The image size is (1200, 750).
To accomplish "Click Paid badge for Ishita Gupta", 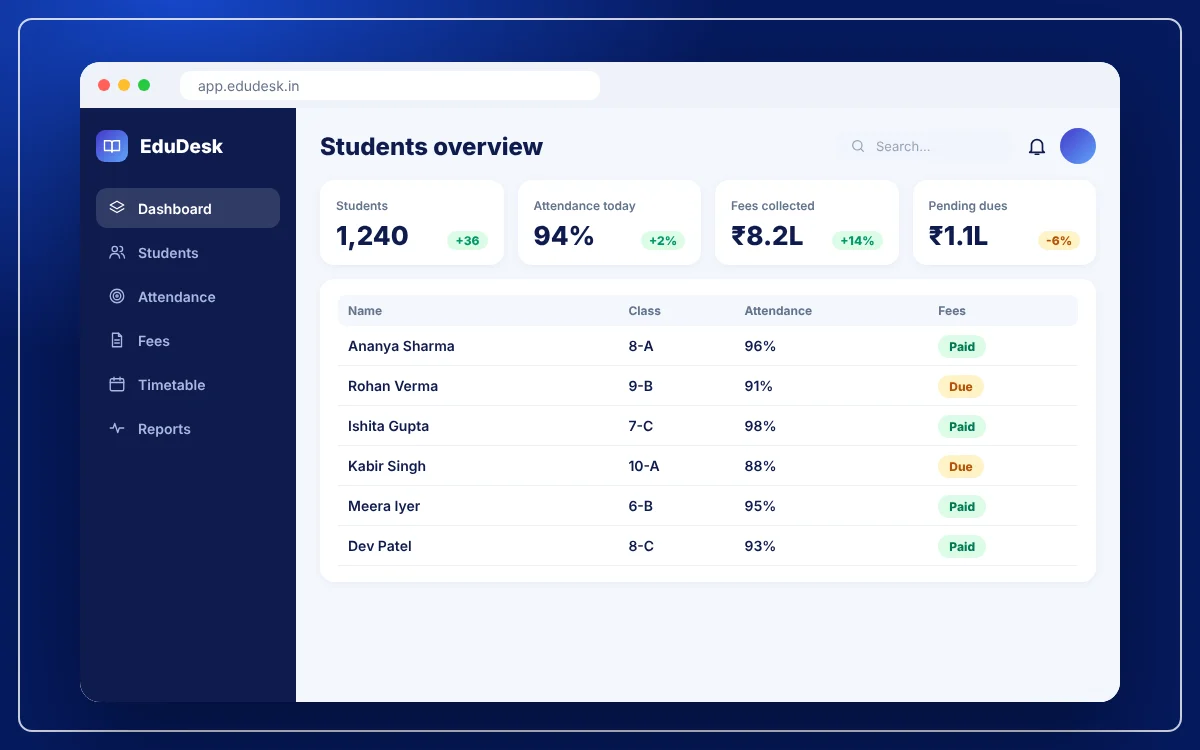I will pyautogui.click(x=962, y=426).
